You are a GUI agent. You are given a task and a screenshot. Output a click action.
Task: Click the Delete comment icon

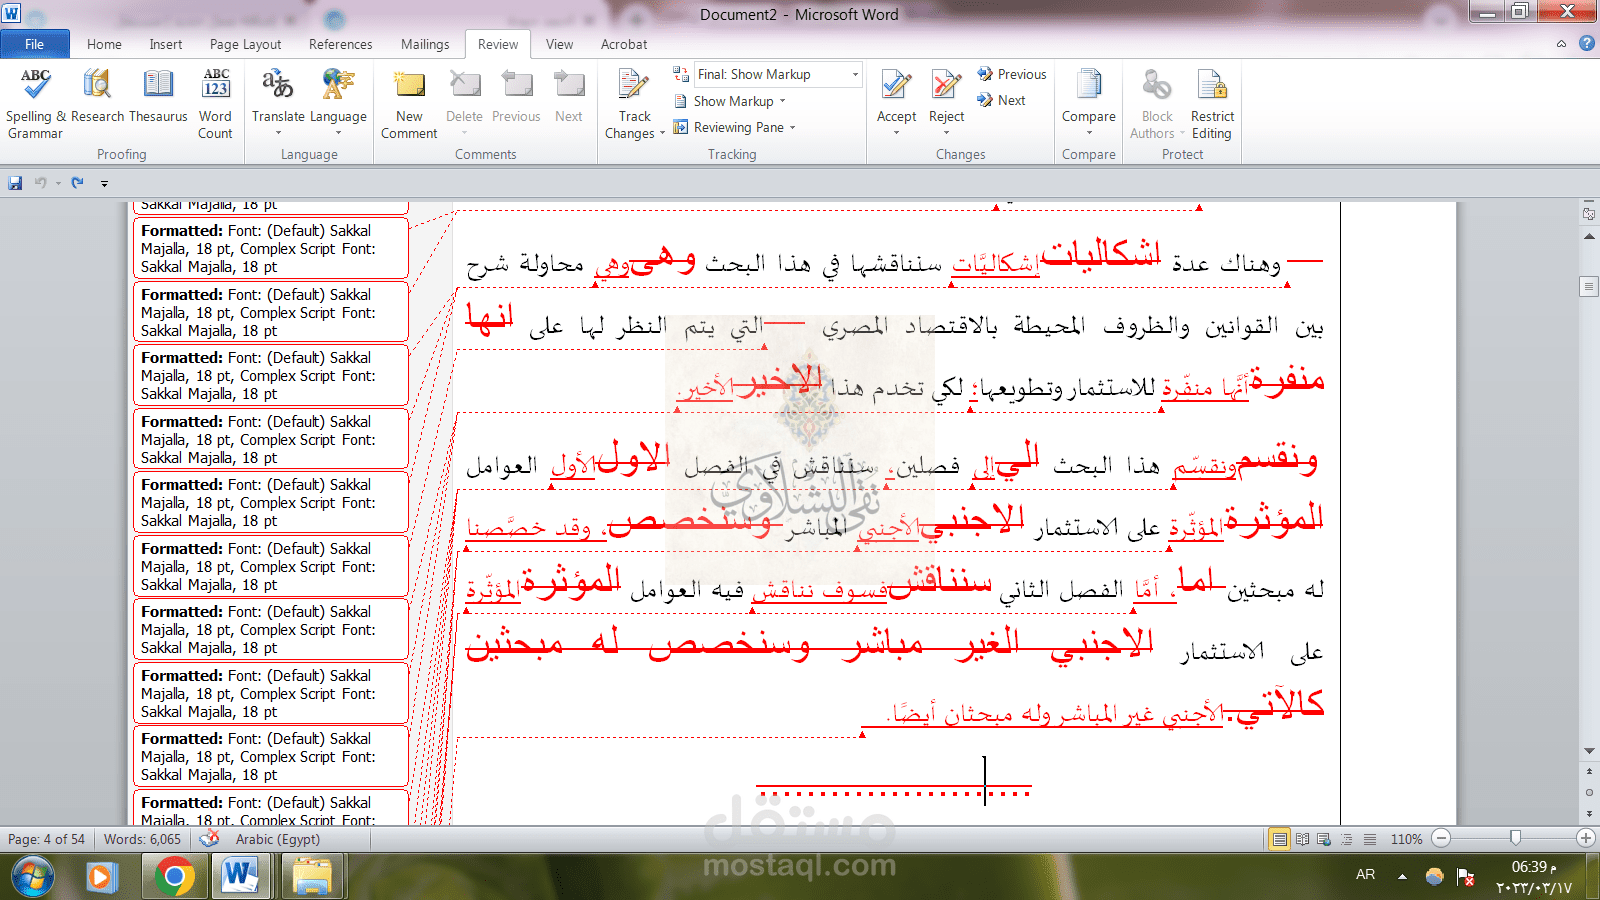tap(464, 84)
